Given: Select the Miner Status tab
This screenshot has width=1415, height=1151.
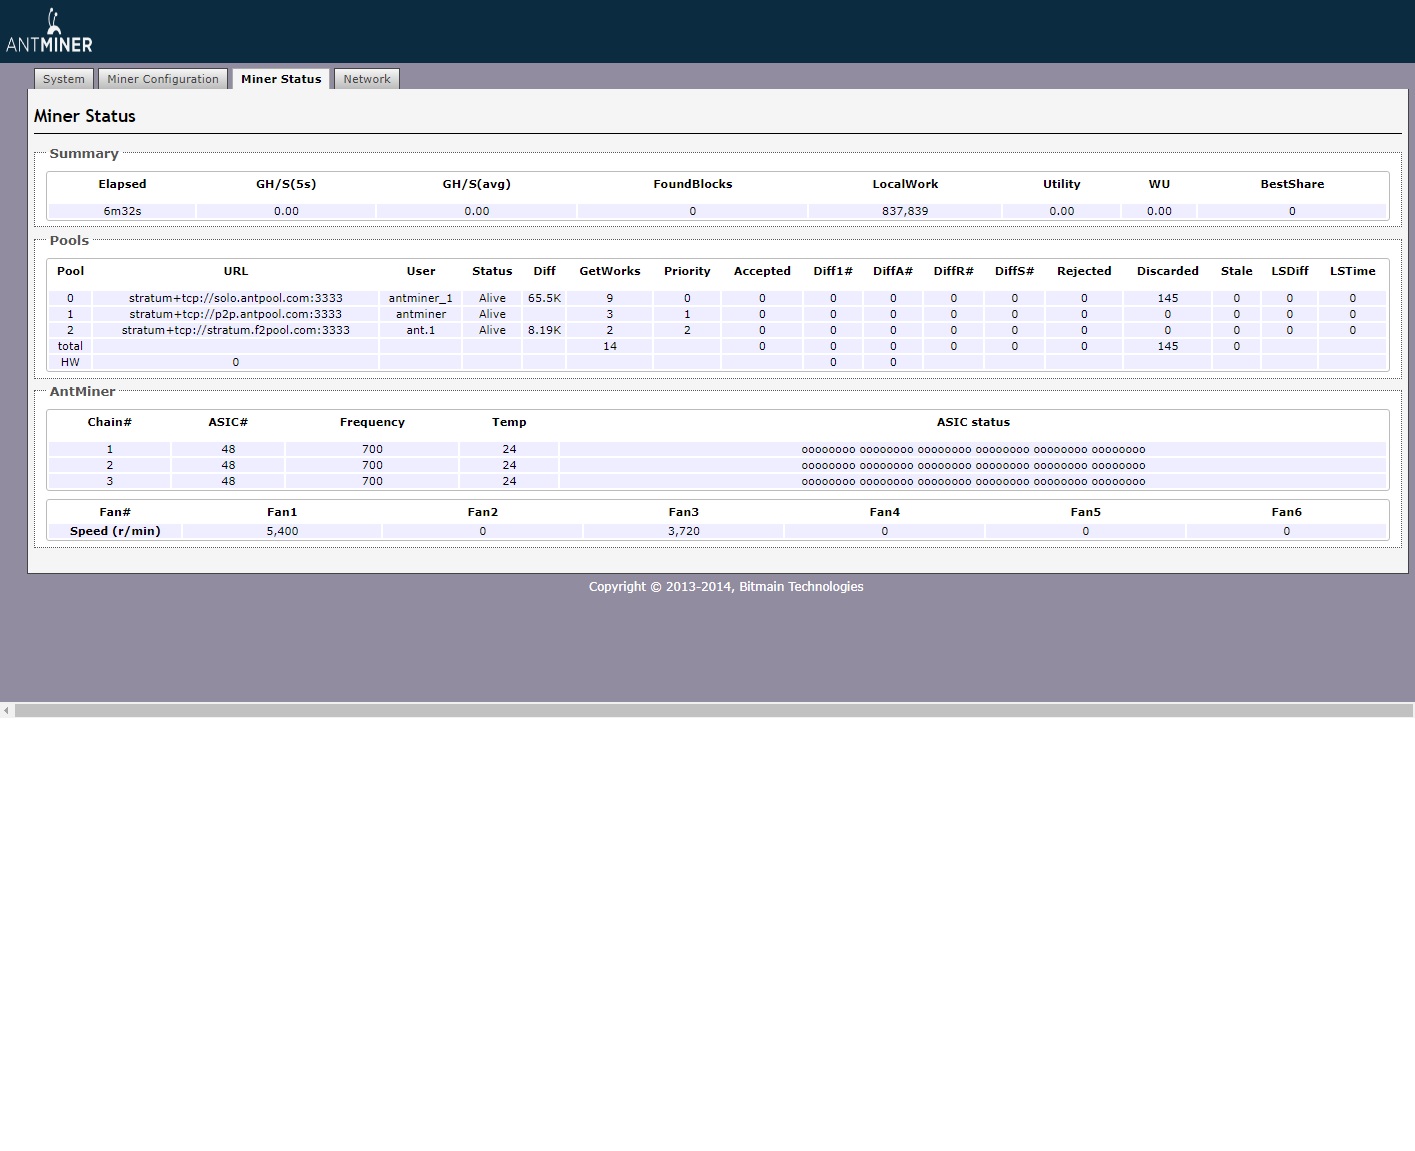Looking at the screenshot, I should click(x=281, y=79).
